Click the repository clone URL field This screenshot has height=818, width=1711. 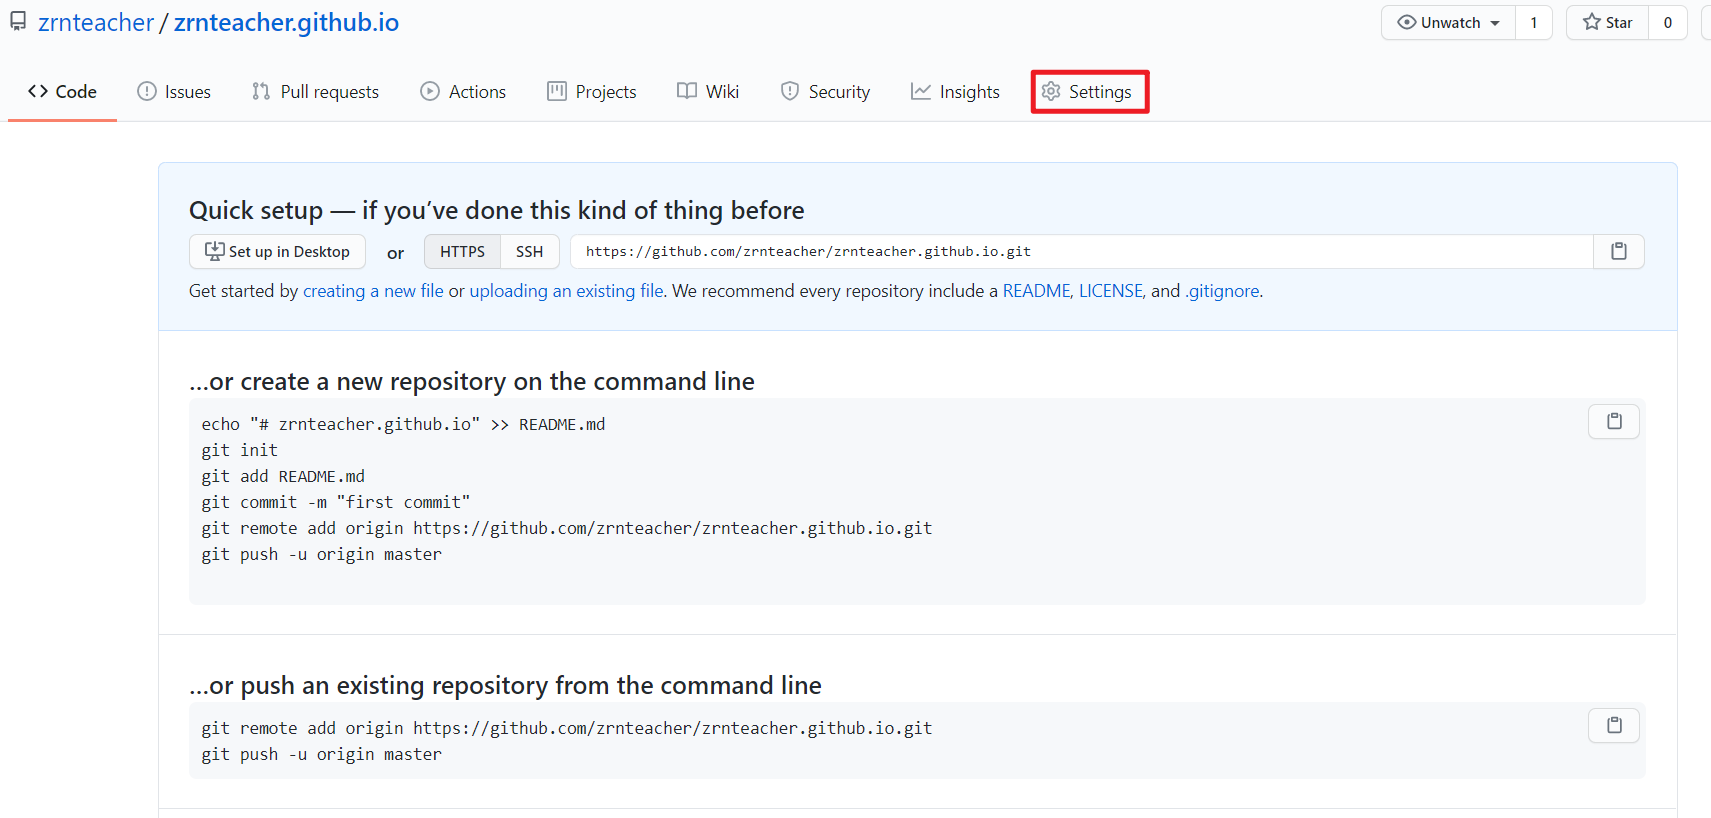1080,252
